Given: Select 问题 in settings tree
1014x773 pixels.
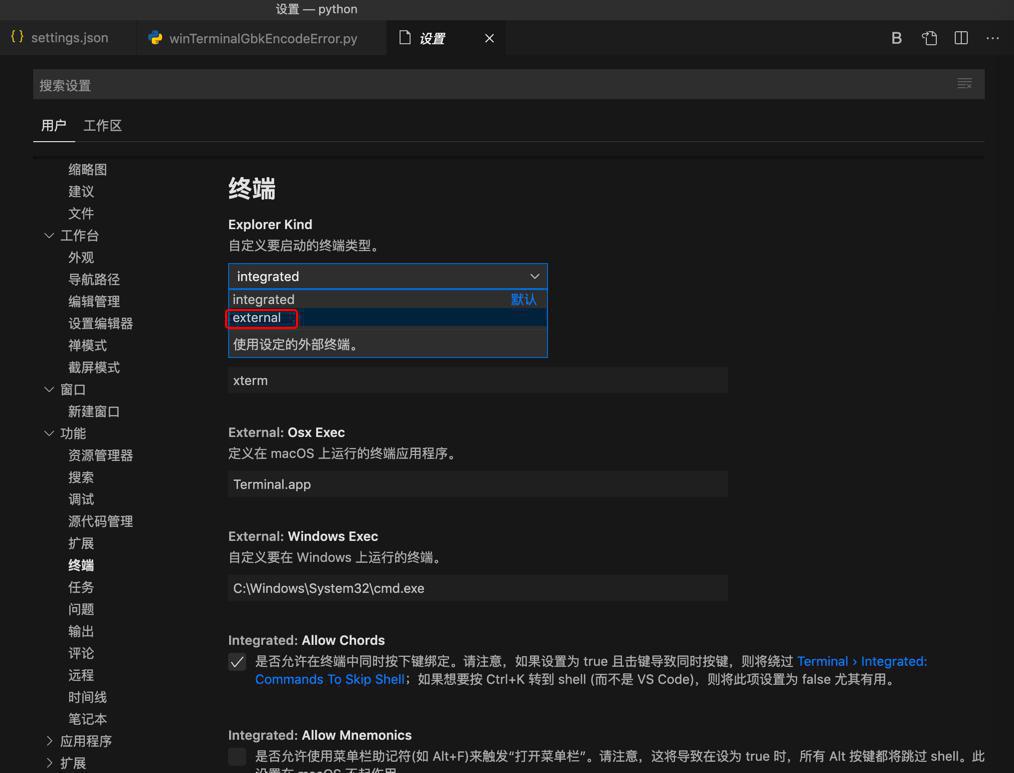Looking at the screenshot, I should coord(81,609).
